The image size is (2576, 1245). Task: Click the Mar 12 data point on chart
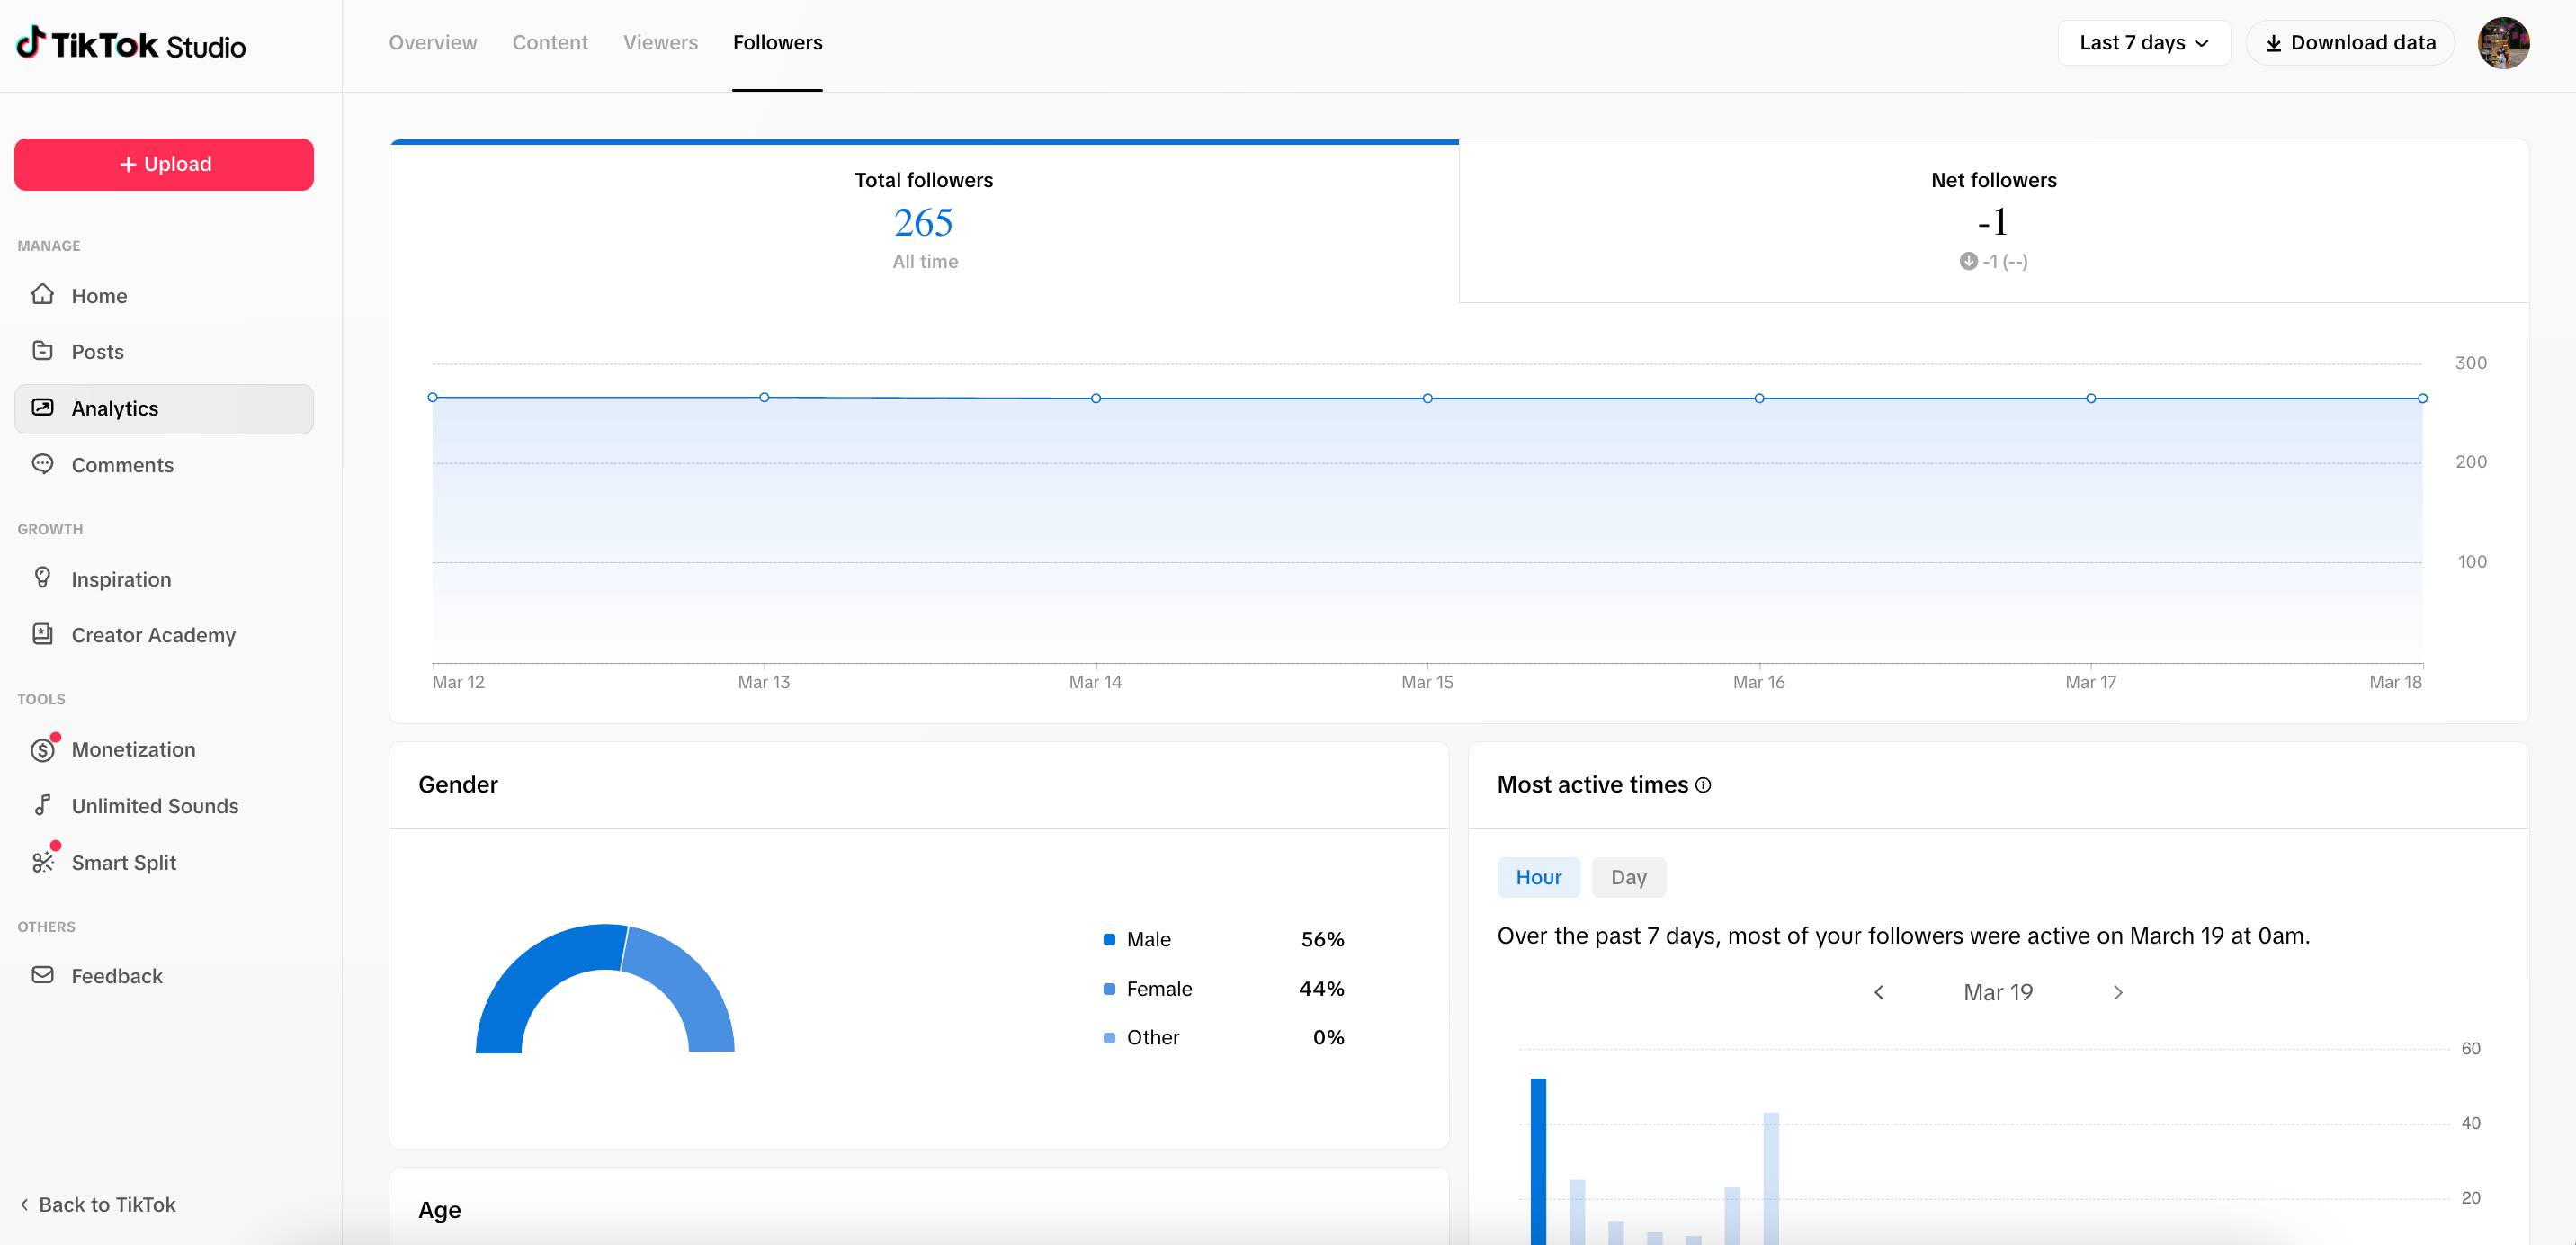coord(433,397)
